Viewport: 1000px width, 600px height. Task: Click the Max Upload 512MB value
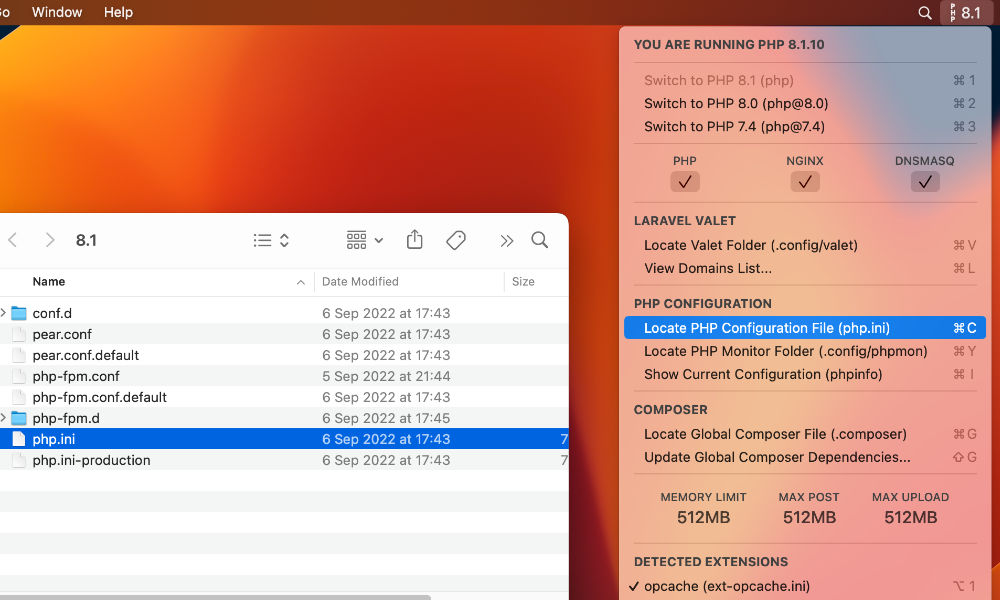tap(911, 517)
